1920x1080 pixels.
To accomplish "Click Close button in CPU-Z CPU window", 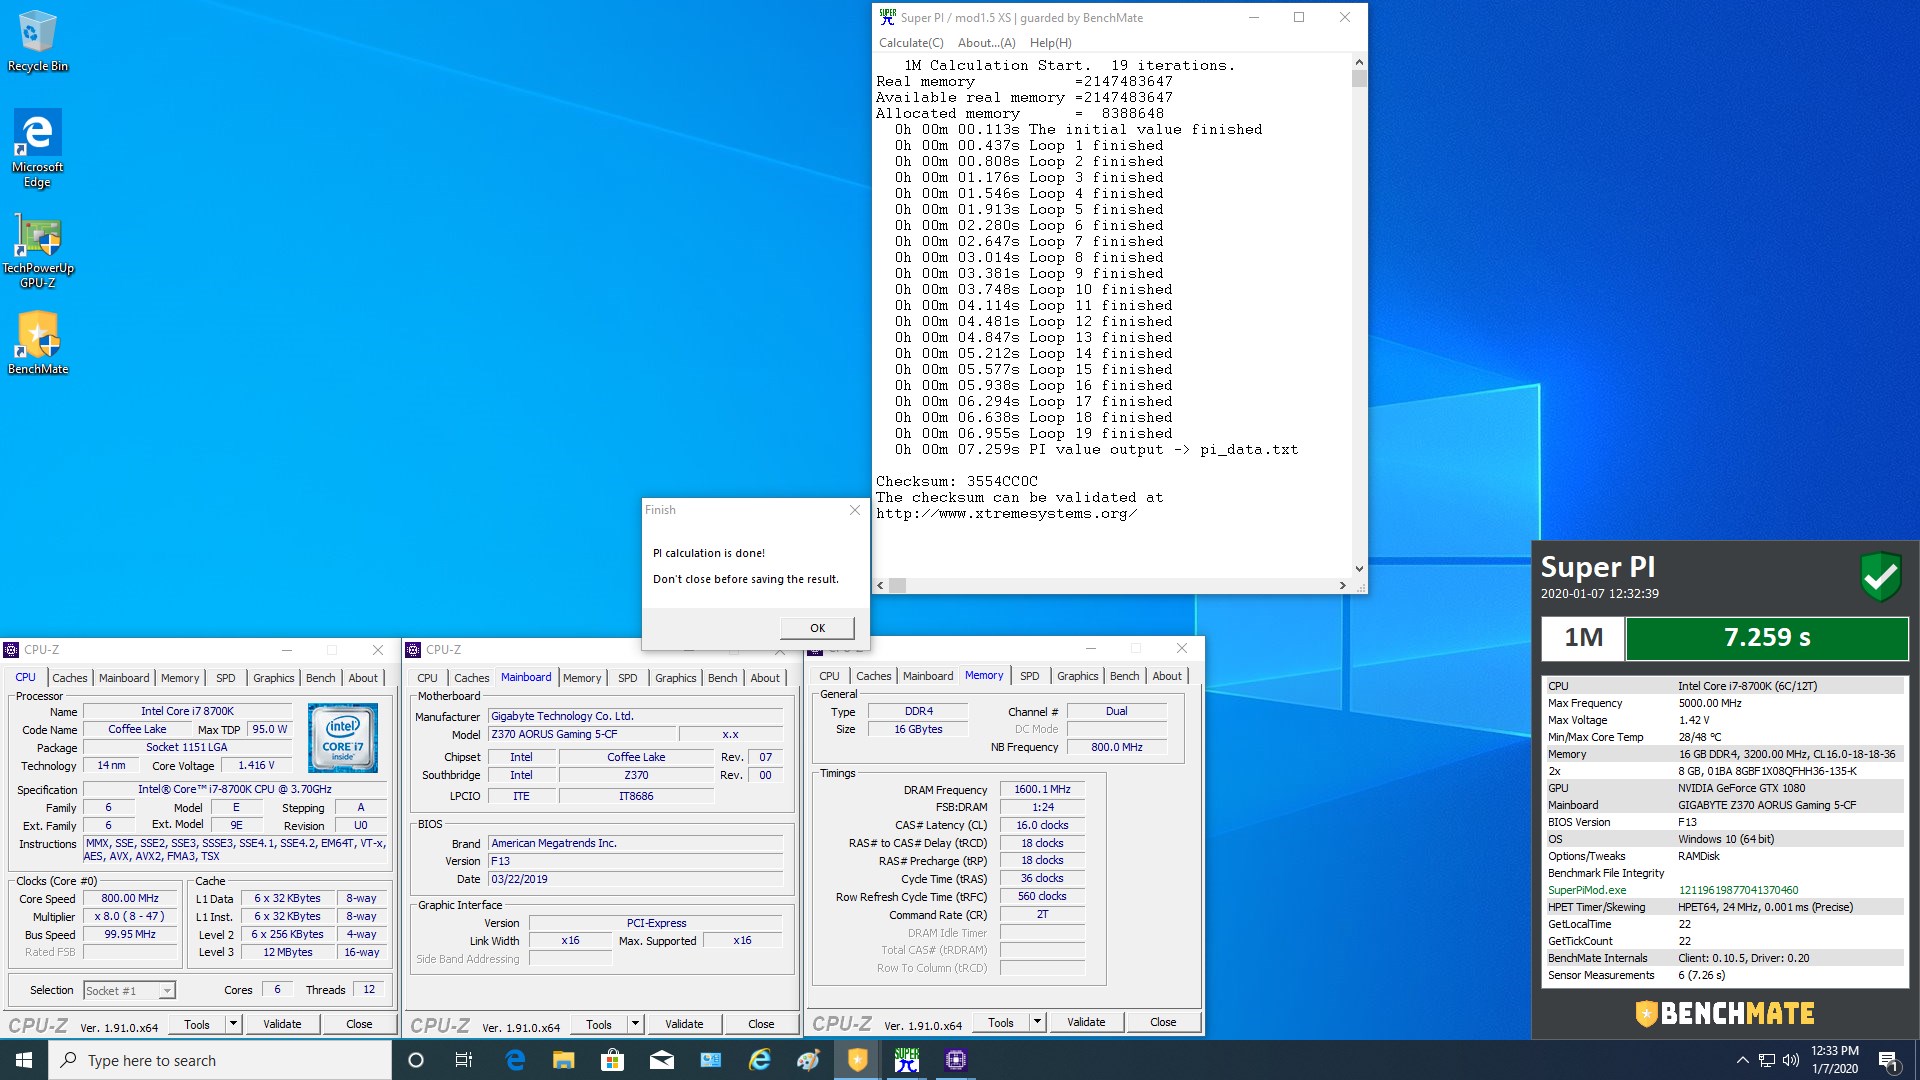I will [x=359, y=1024].
